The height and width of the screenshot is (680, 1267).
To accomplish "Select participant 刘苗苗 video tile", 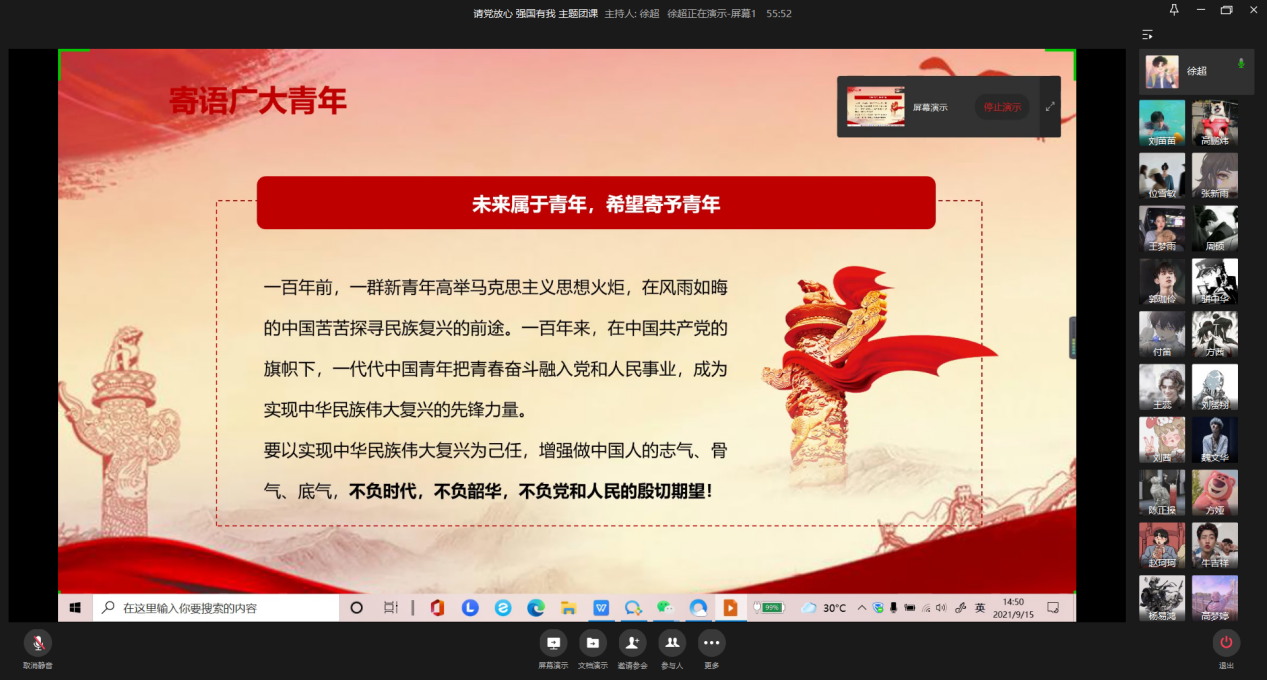I will click(1162, 123).
